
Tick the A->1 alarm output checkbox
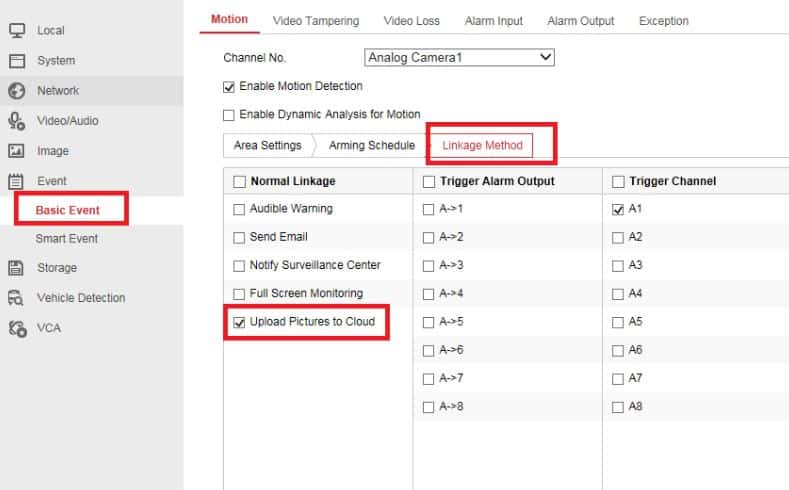(x=429, y=210)
